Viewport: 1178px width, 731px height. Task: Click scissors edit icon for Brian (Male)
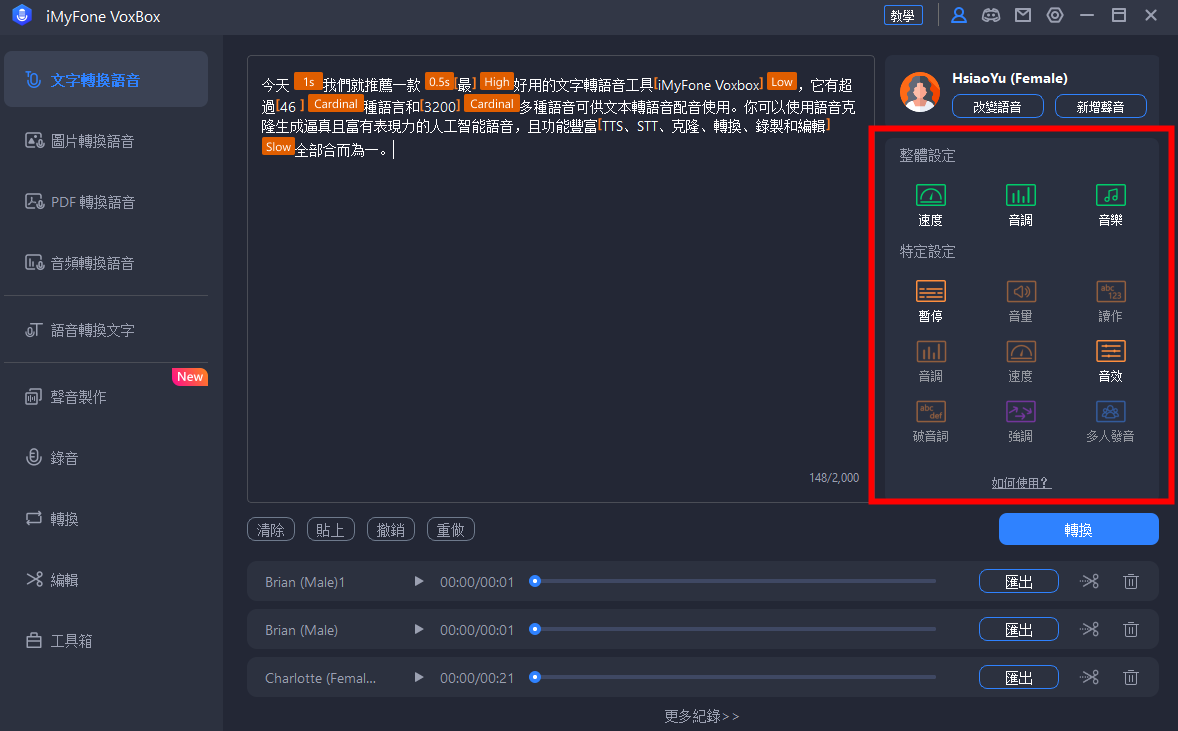[1089, 629]
